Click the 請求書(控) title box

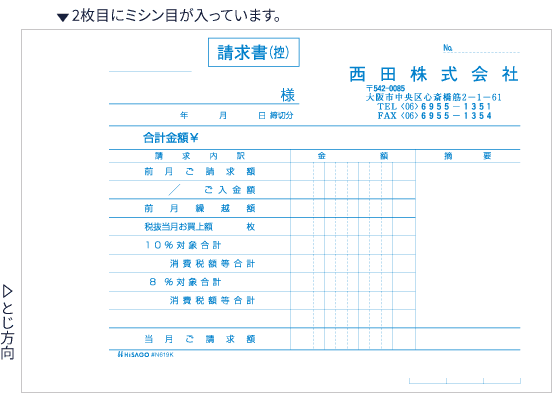pyautogui.click(x=254, y=52)
